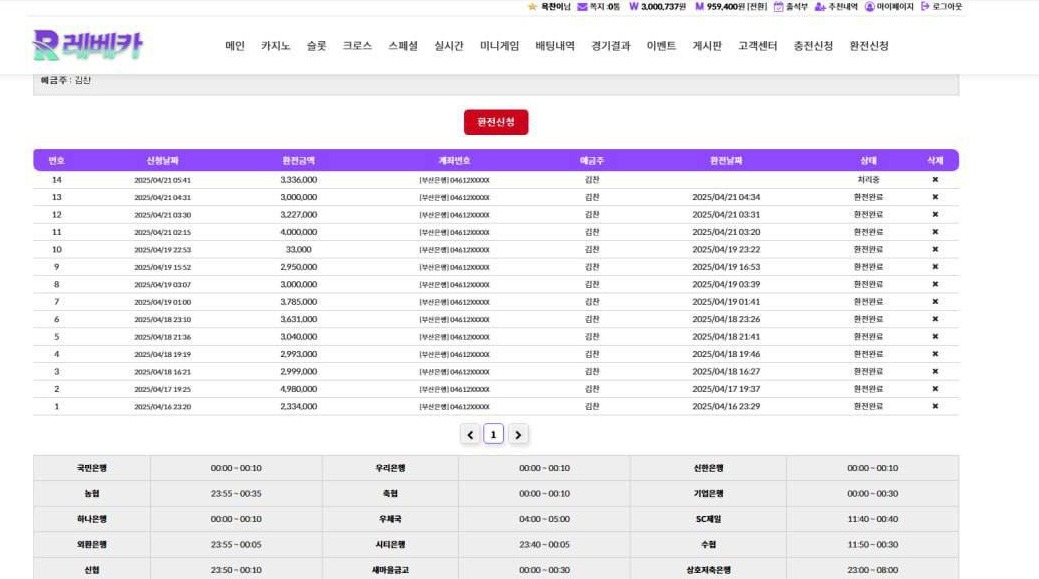Delete withdrawal row number 1
The image size is (1039, 579).
(935, 407)
